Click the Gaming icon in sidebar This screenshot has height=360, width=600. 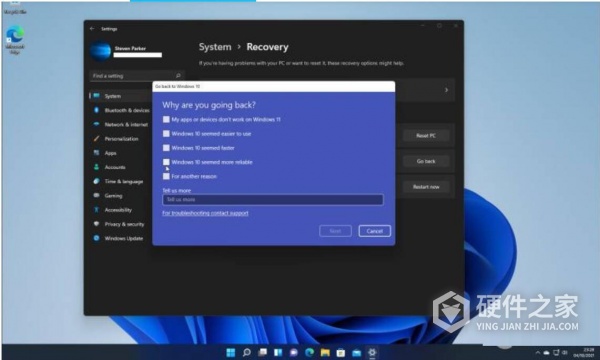tap(96, 195)
